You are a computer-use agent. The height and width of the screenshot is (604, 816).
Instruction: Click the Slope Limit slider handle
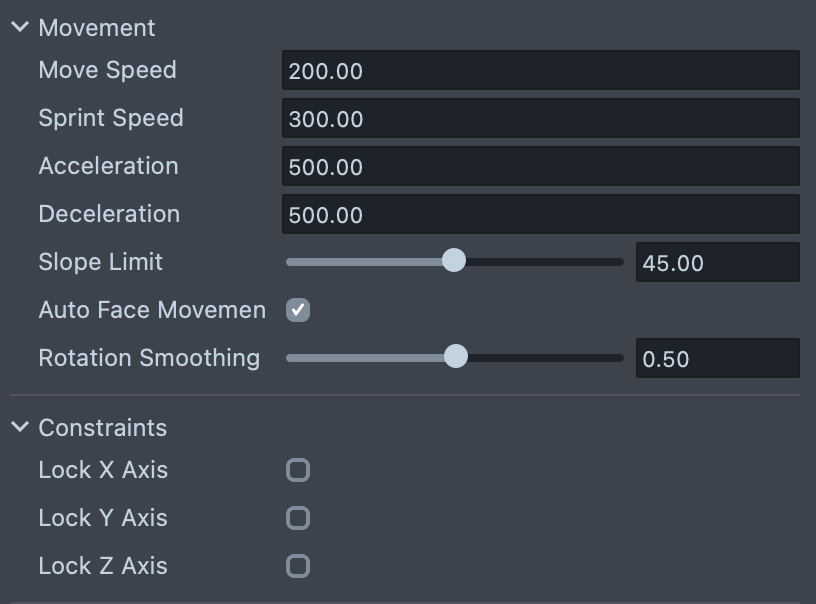click(454, 262)
